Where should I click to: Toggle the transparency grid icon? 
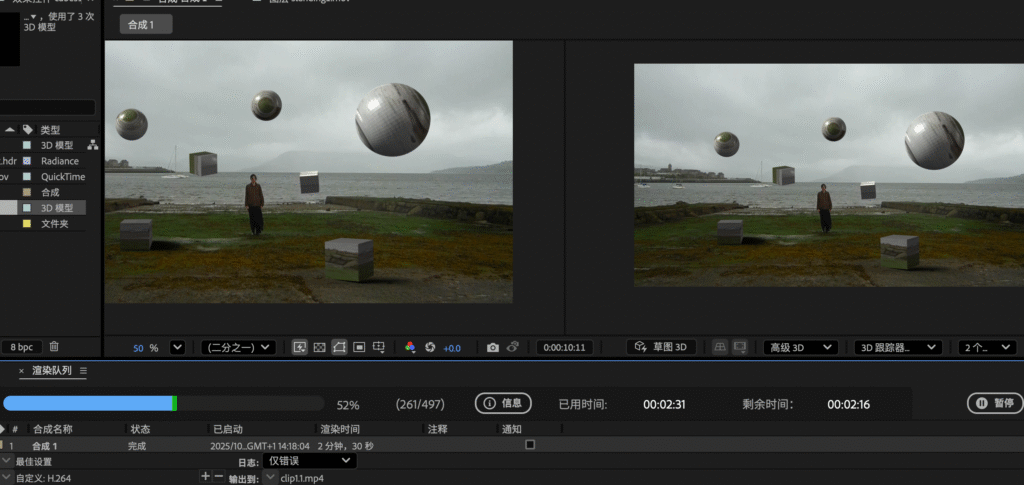pyautogui.click(x=320, y=347)
